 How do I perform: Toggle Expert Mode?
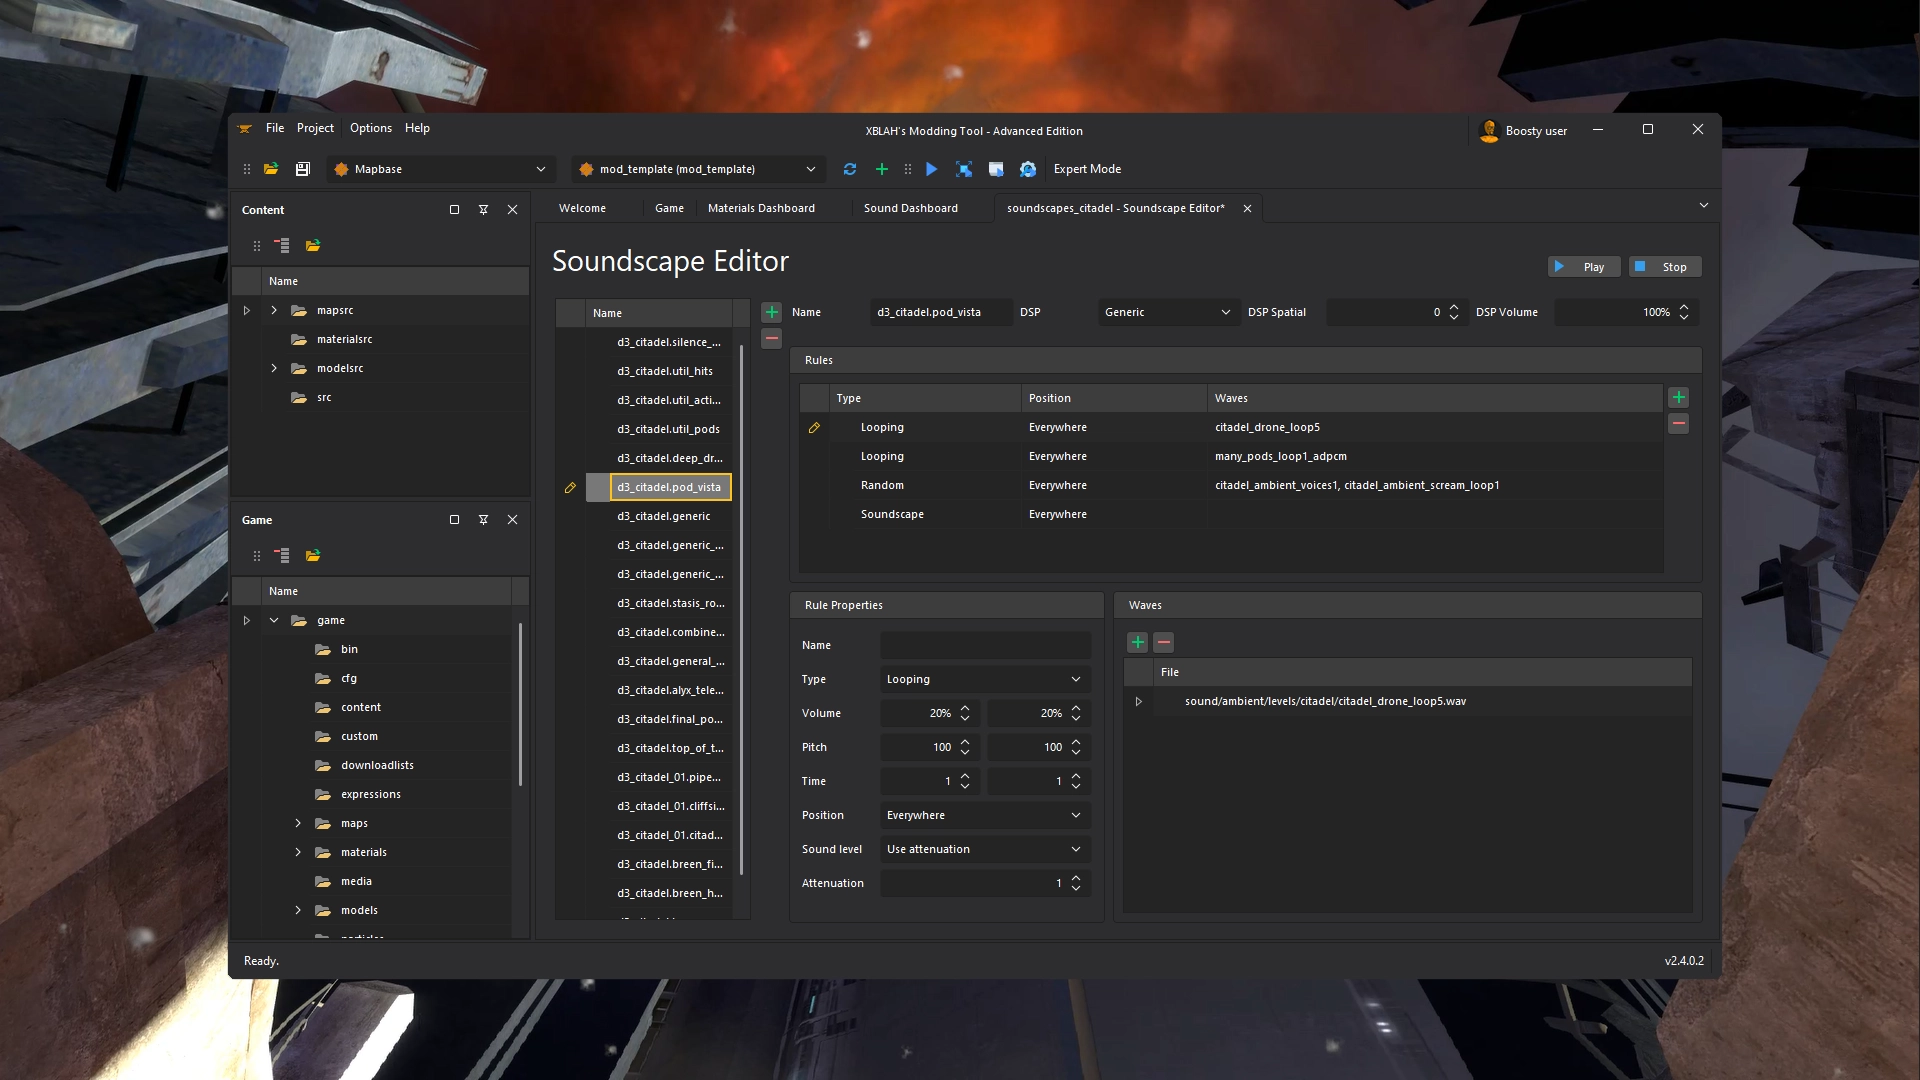click(x=1087, y=169)
